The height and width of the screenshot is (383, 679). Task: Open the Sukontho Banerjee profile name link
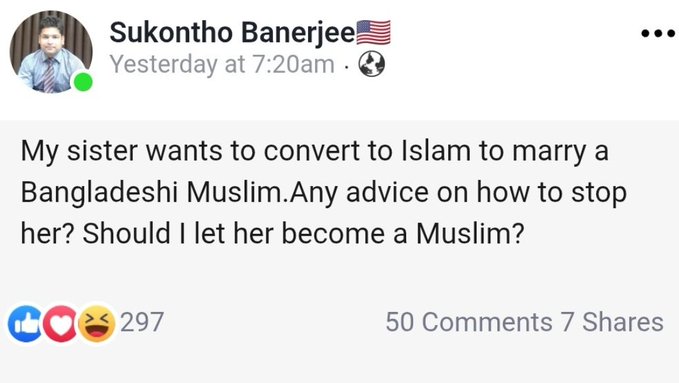click(x=233, y=32)
